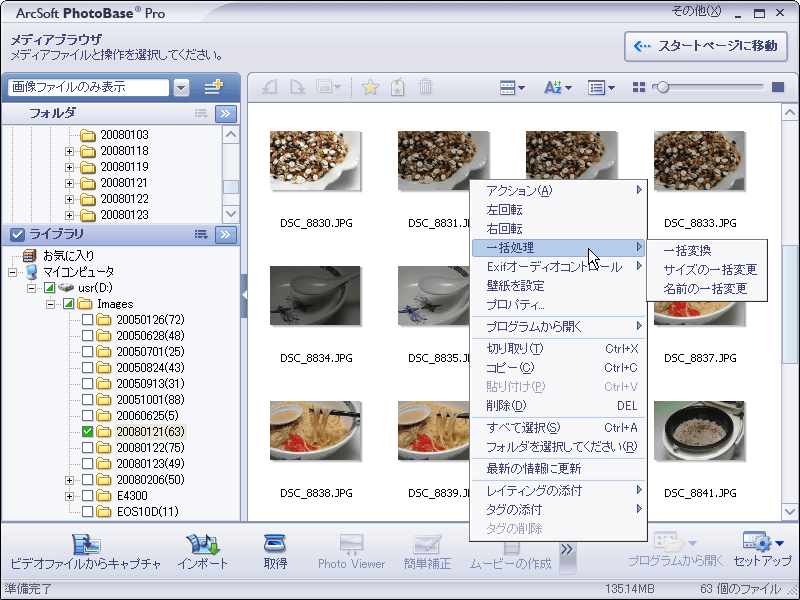Click the scanner acquire (取得) icon
This screenshot has height=600, width=800.
(x=275, y=543)
